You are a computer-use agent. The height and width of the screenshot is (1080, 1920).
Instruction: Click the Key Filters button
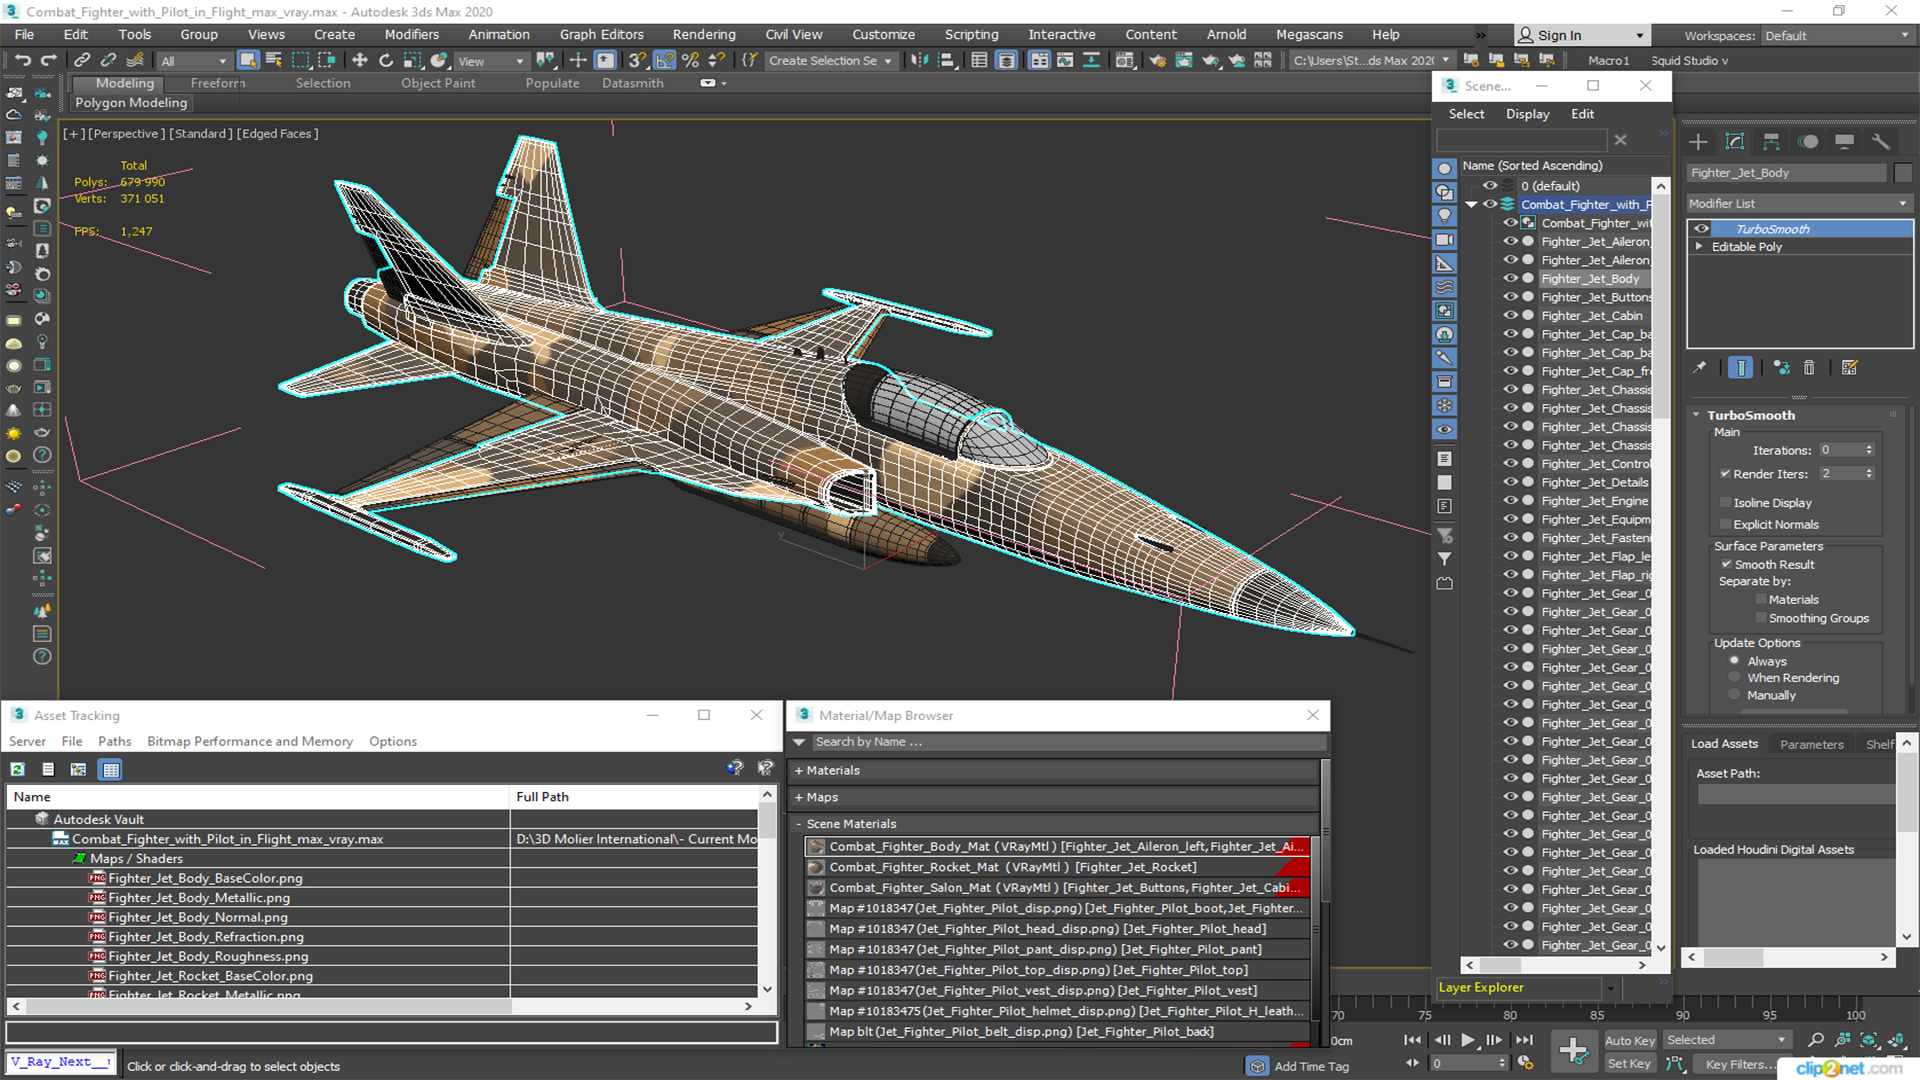(1735, 1064)
